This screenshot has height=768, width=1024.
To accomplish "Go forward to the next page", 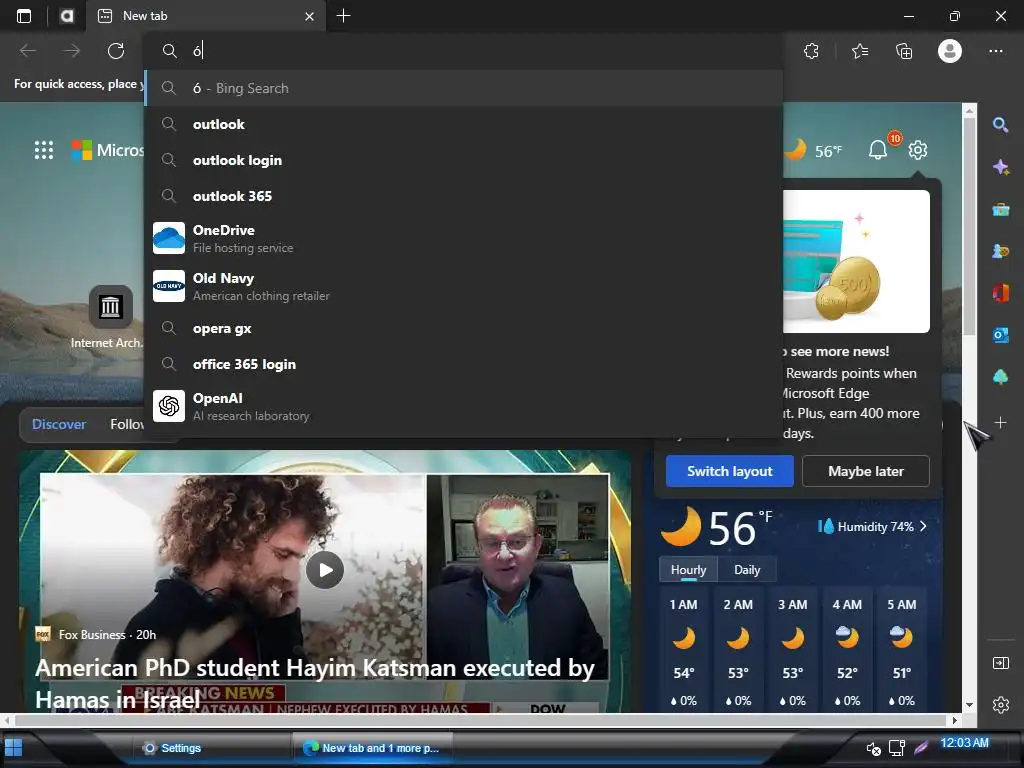I will [x=72, y=51].
